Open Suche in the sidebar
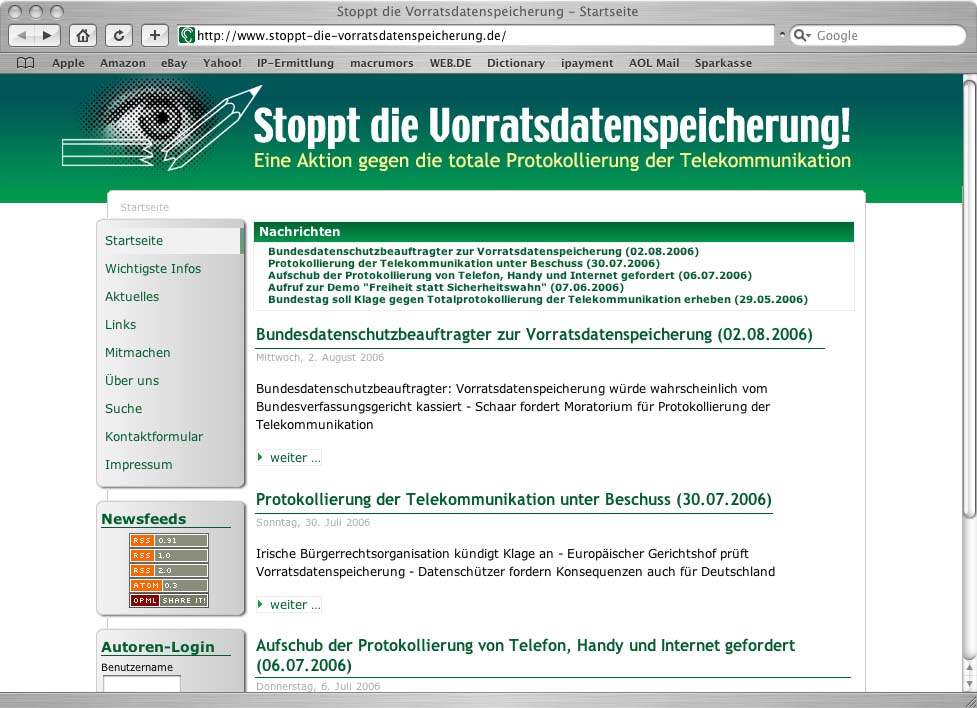The image size is (977, 708). pyautogui.click(x=123, y=409)
